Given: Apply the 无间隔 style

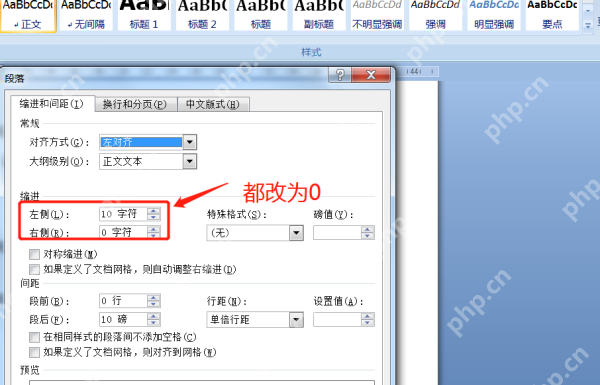Looking at the screenshot, I should [x=86, y=15].
